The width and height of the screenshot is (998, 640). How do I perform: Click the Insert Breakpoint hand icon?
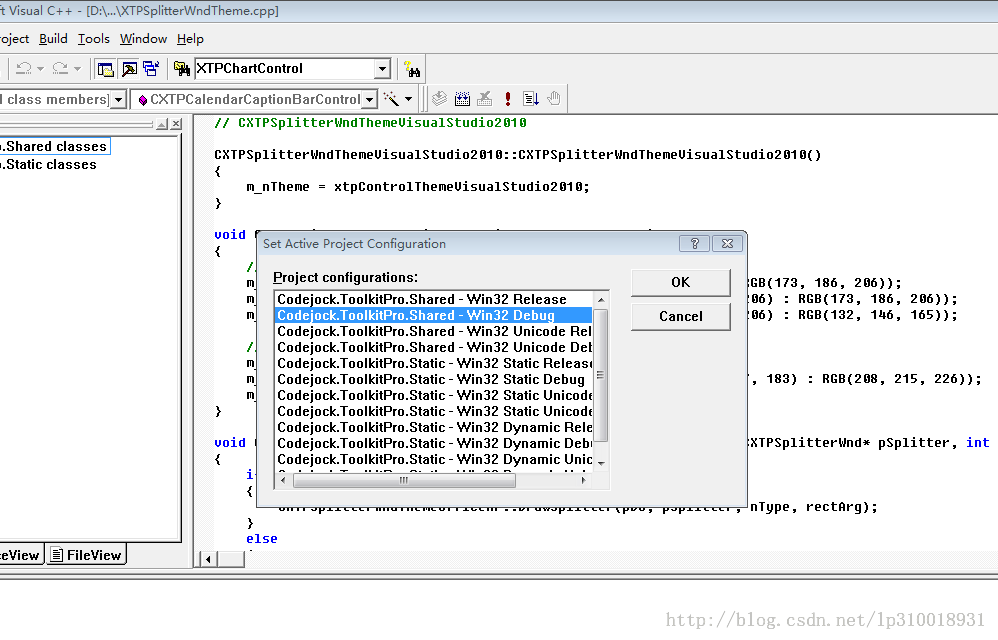pyautogui.click(x=554, y=99)
